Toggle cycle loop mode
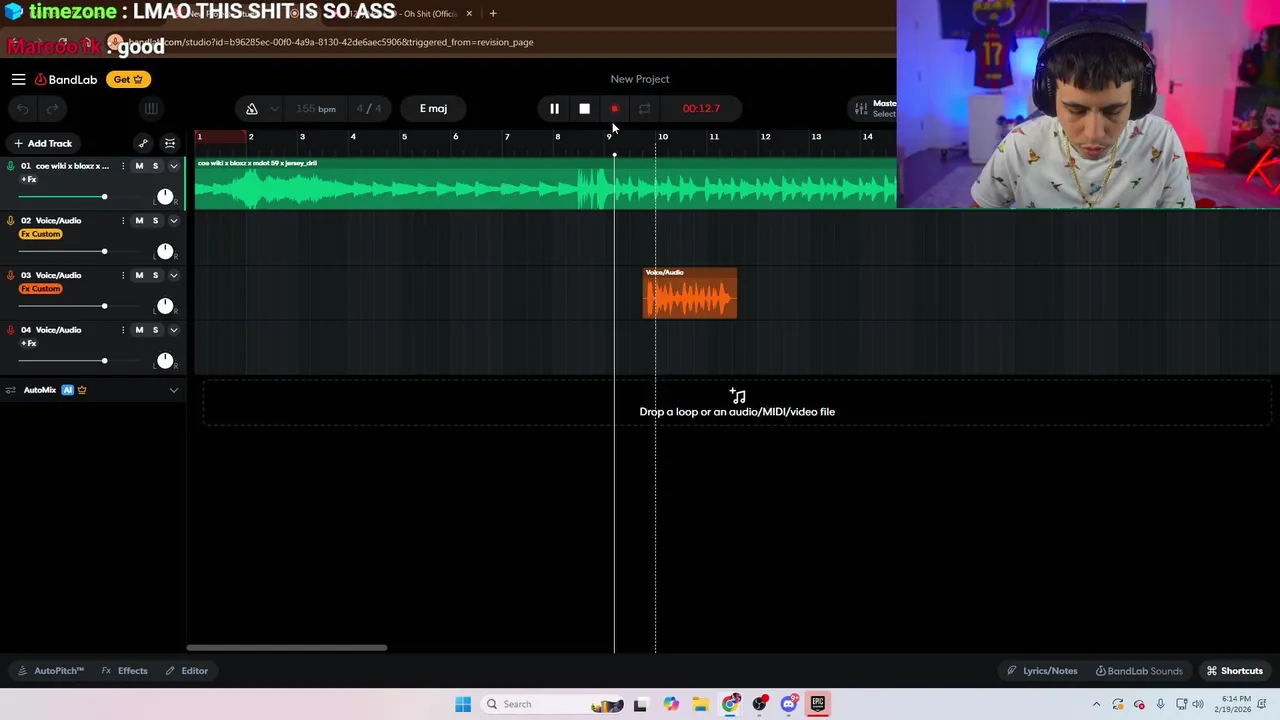 point(644,108)
